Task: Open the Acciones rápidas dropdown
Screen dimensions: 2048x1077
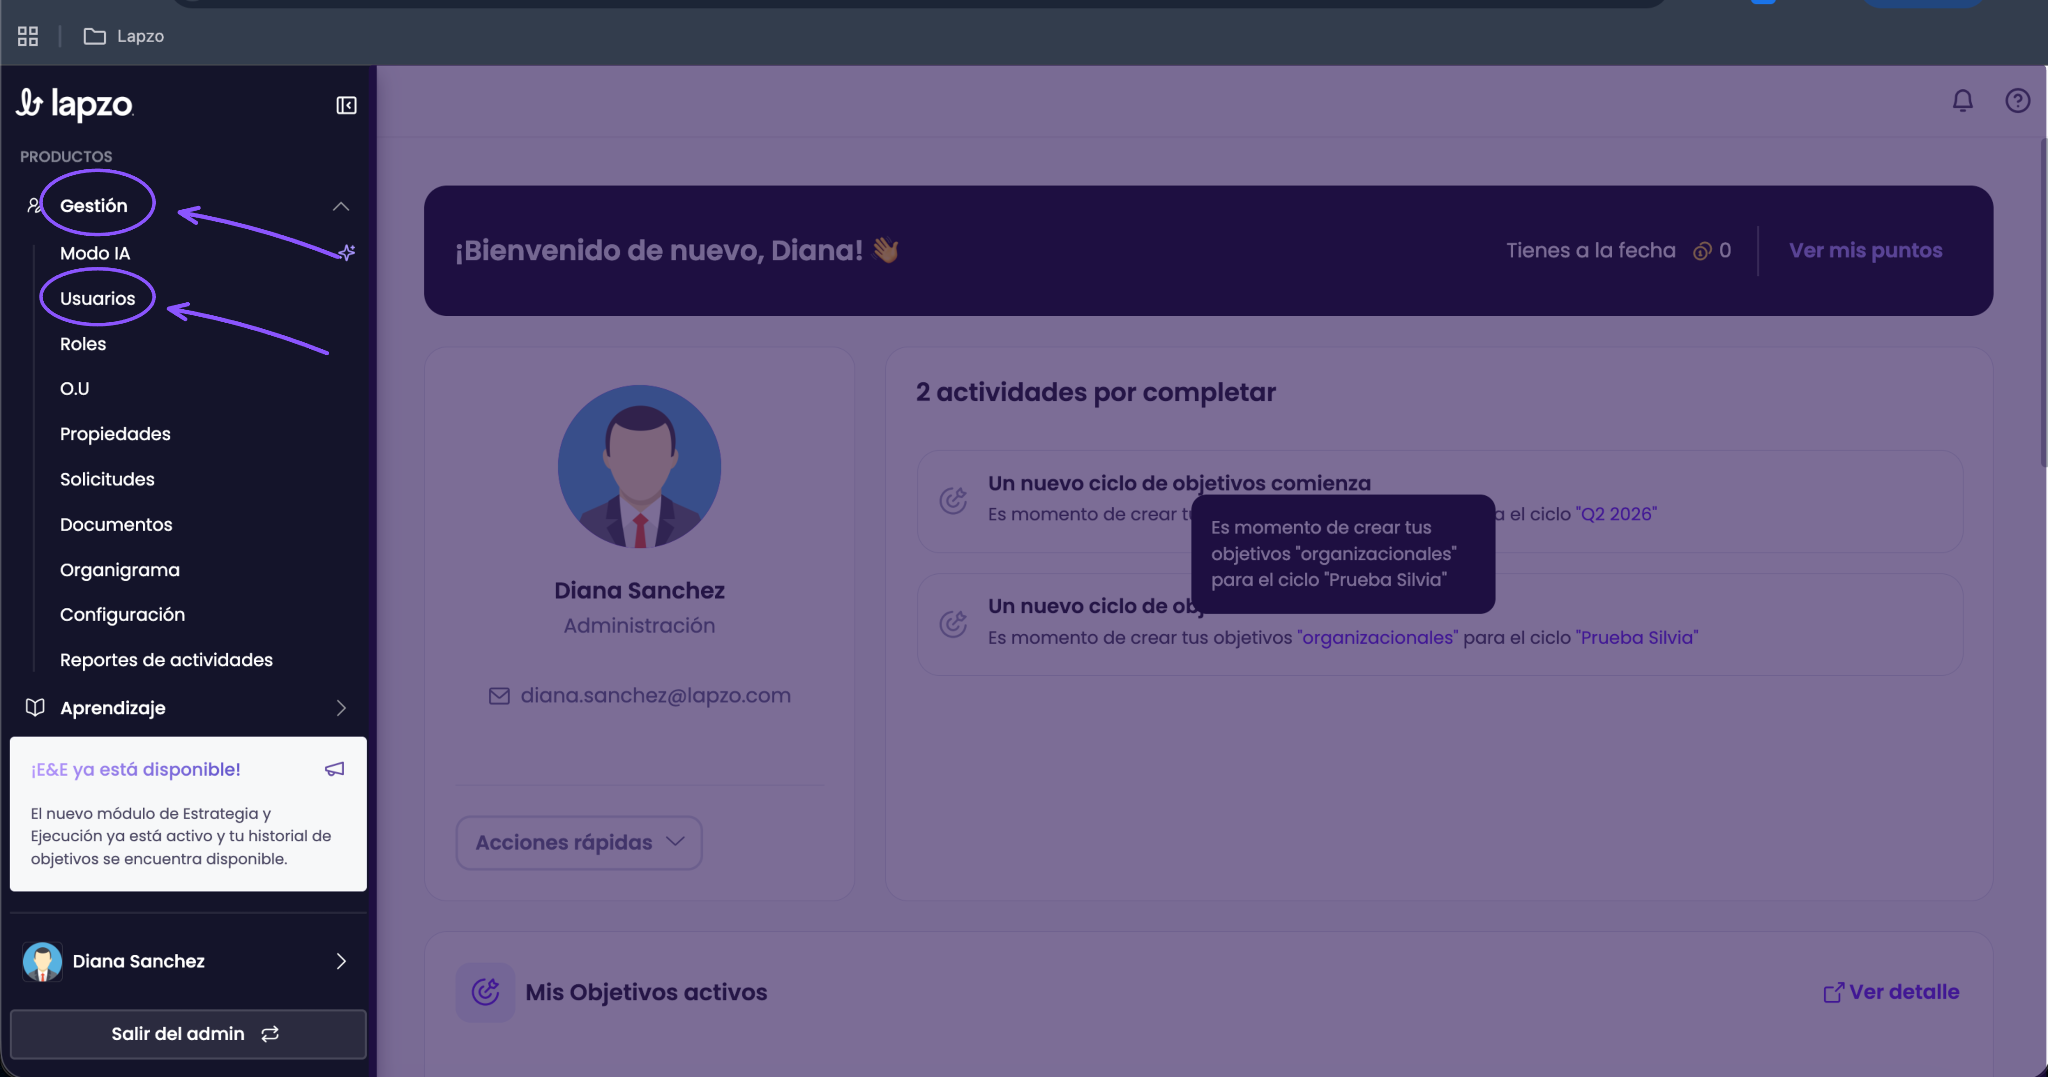Action: point(579,842)
